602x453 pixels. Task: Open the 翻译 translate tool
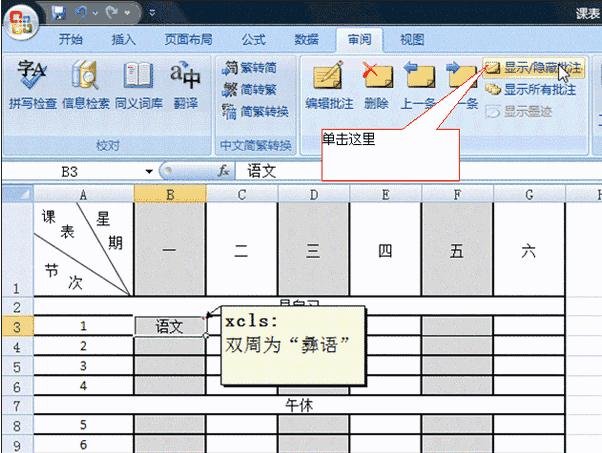(x=185, y=84)
